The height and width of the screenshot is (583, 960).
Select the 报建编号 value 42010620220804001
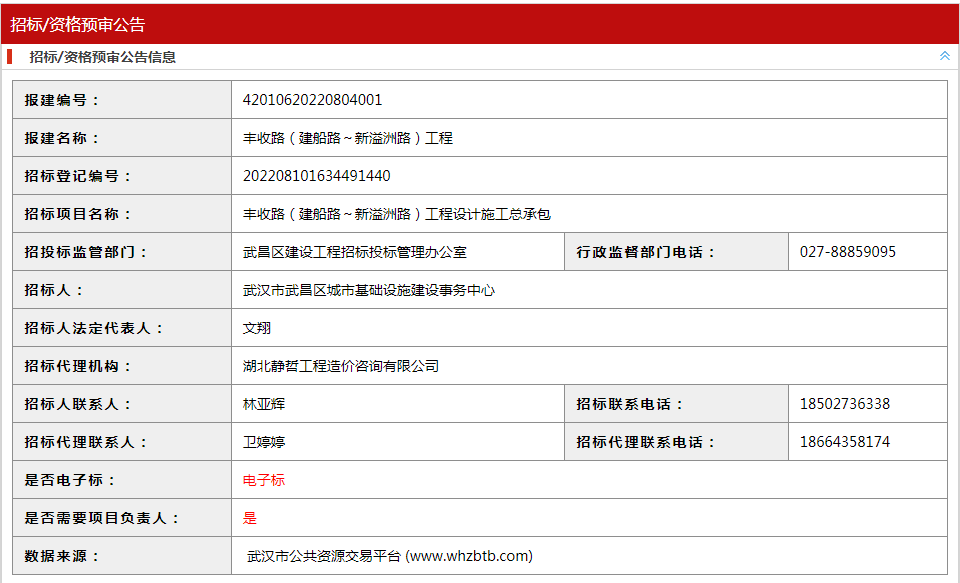(x=312, y=100)
